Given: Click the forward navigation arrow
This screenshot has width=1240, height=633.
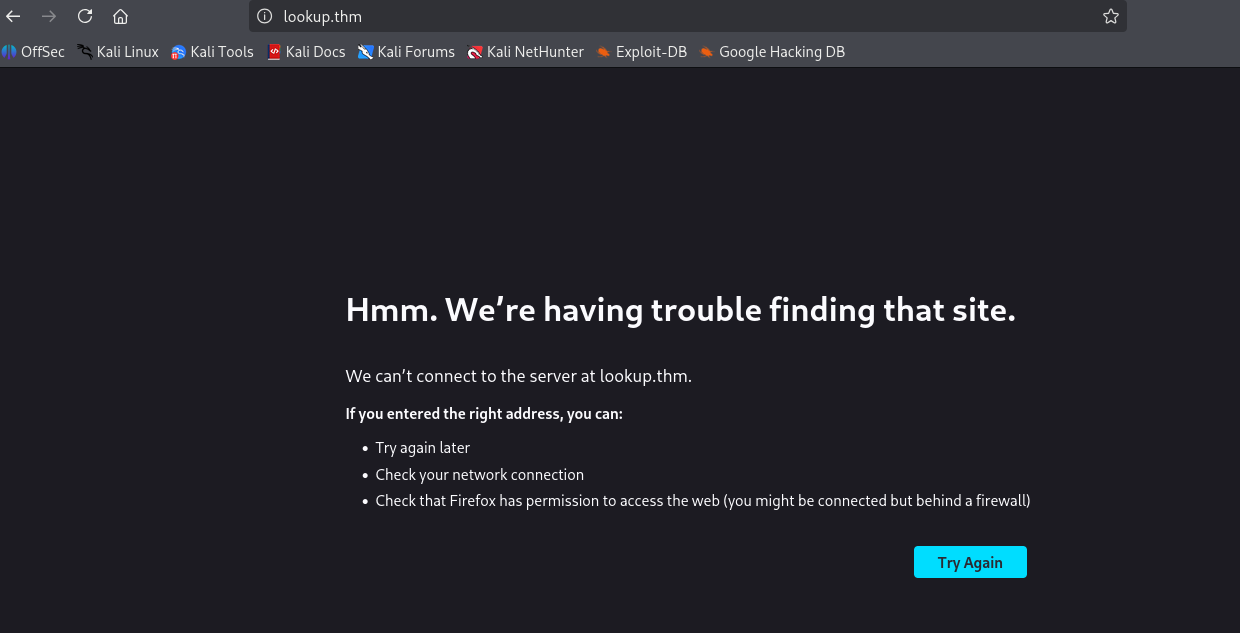Looking at the screenshot, I should point(48,16).
